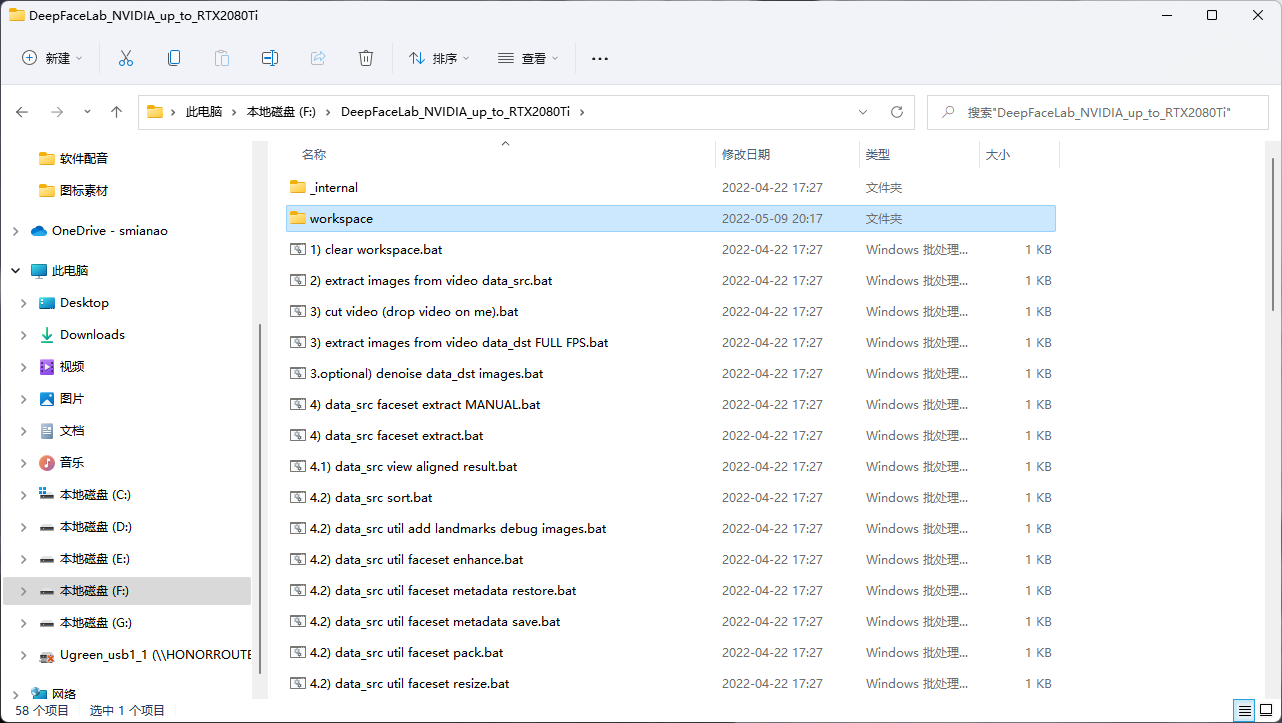Go forward with the right arrow button
The image size is (1282, 723).
pyautogui.click(x=57, y=112)
